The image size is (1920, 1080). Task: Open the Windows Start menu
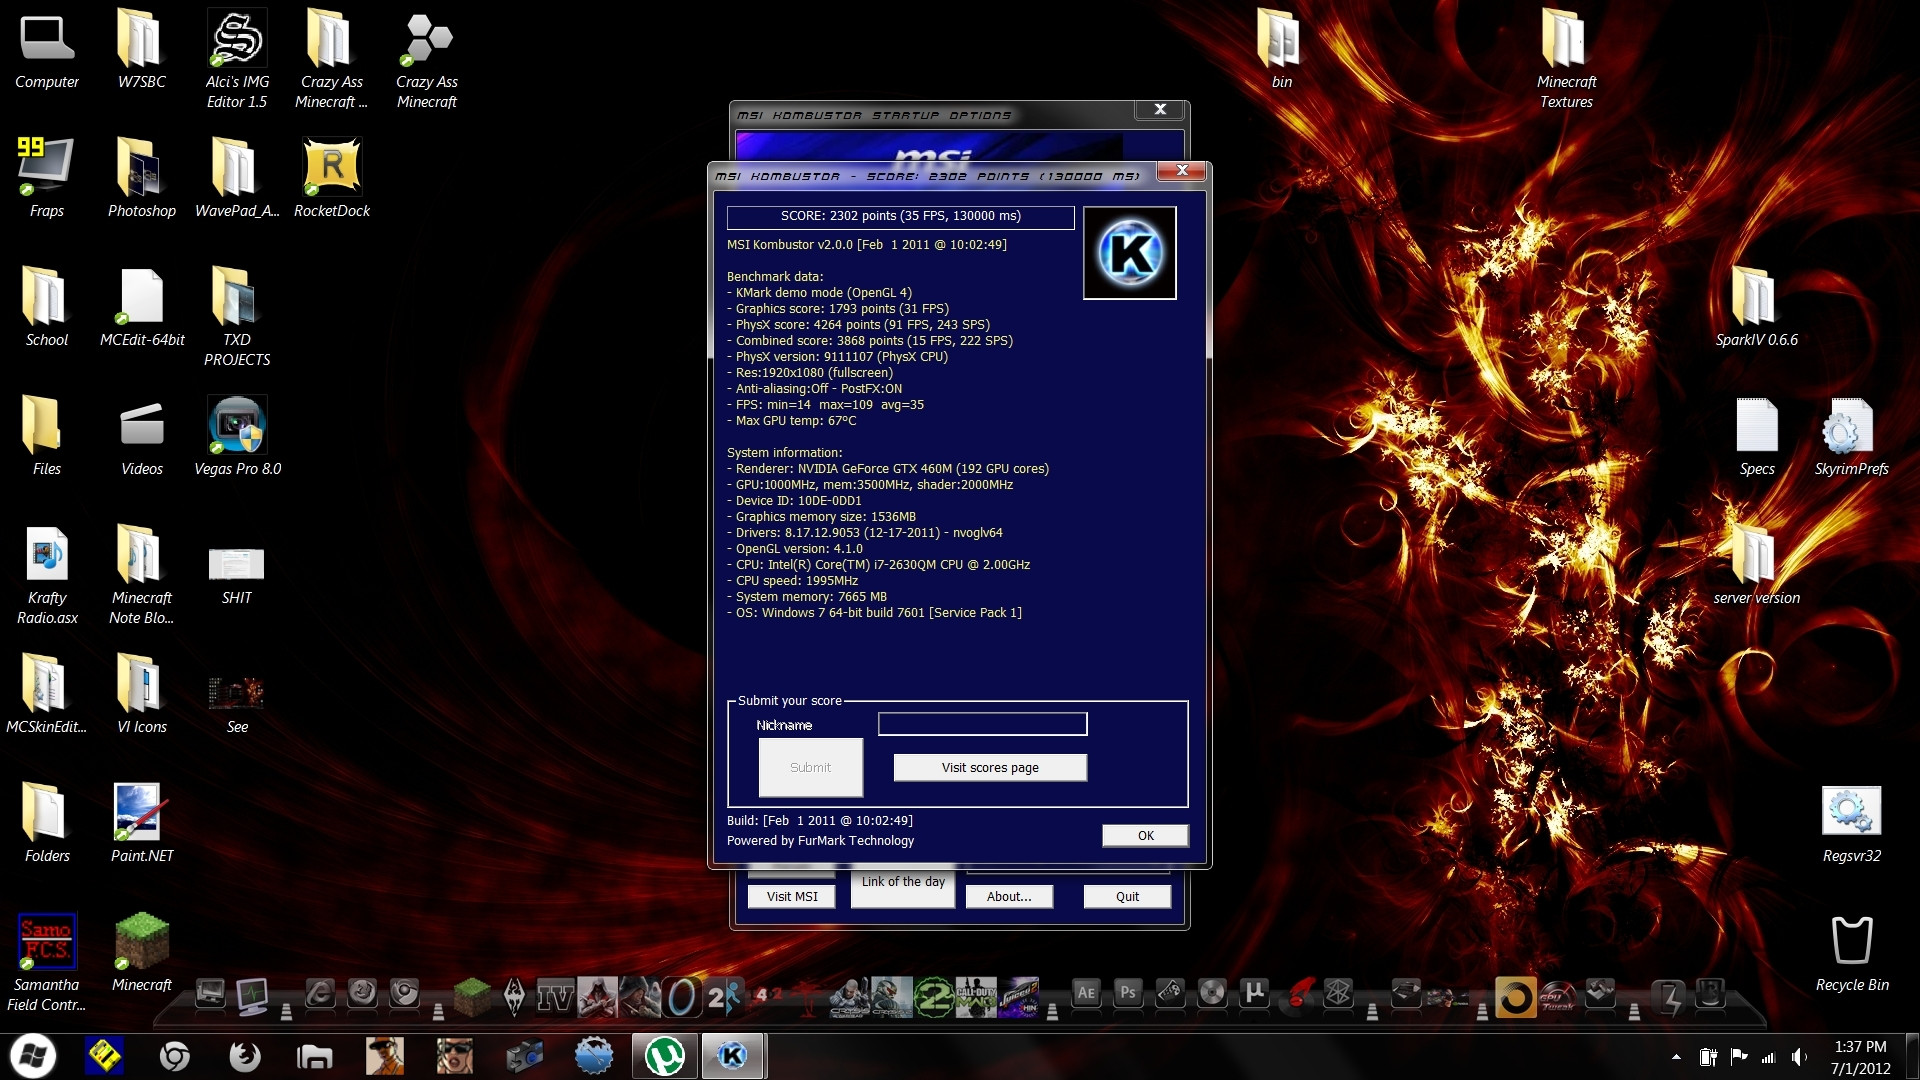point(33,1056)
